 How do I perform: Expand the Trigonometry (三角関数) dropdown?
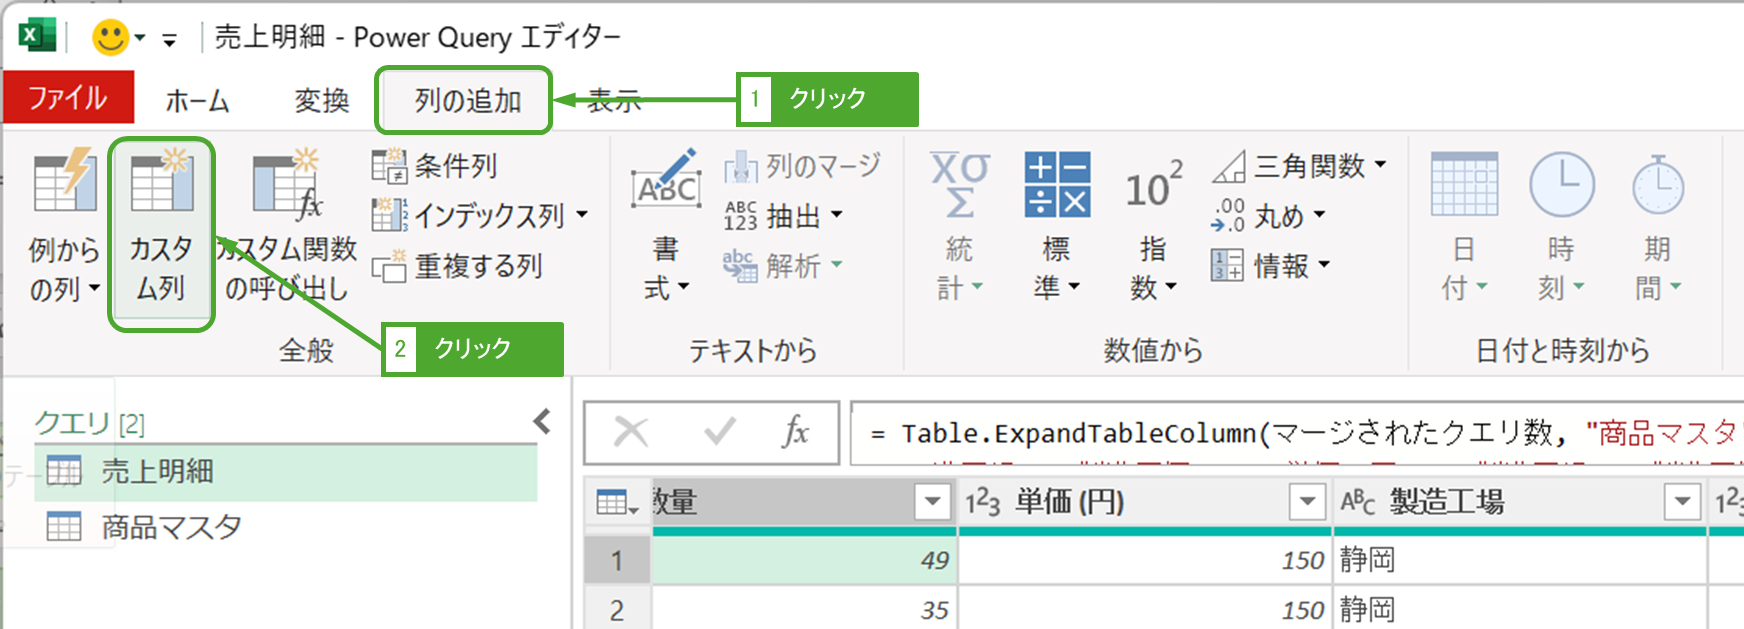[1381, 165]
